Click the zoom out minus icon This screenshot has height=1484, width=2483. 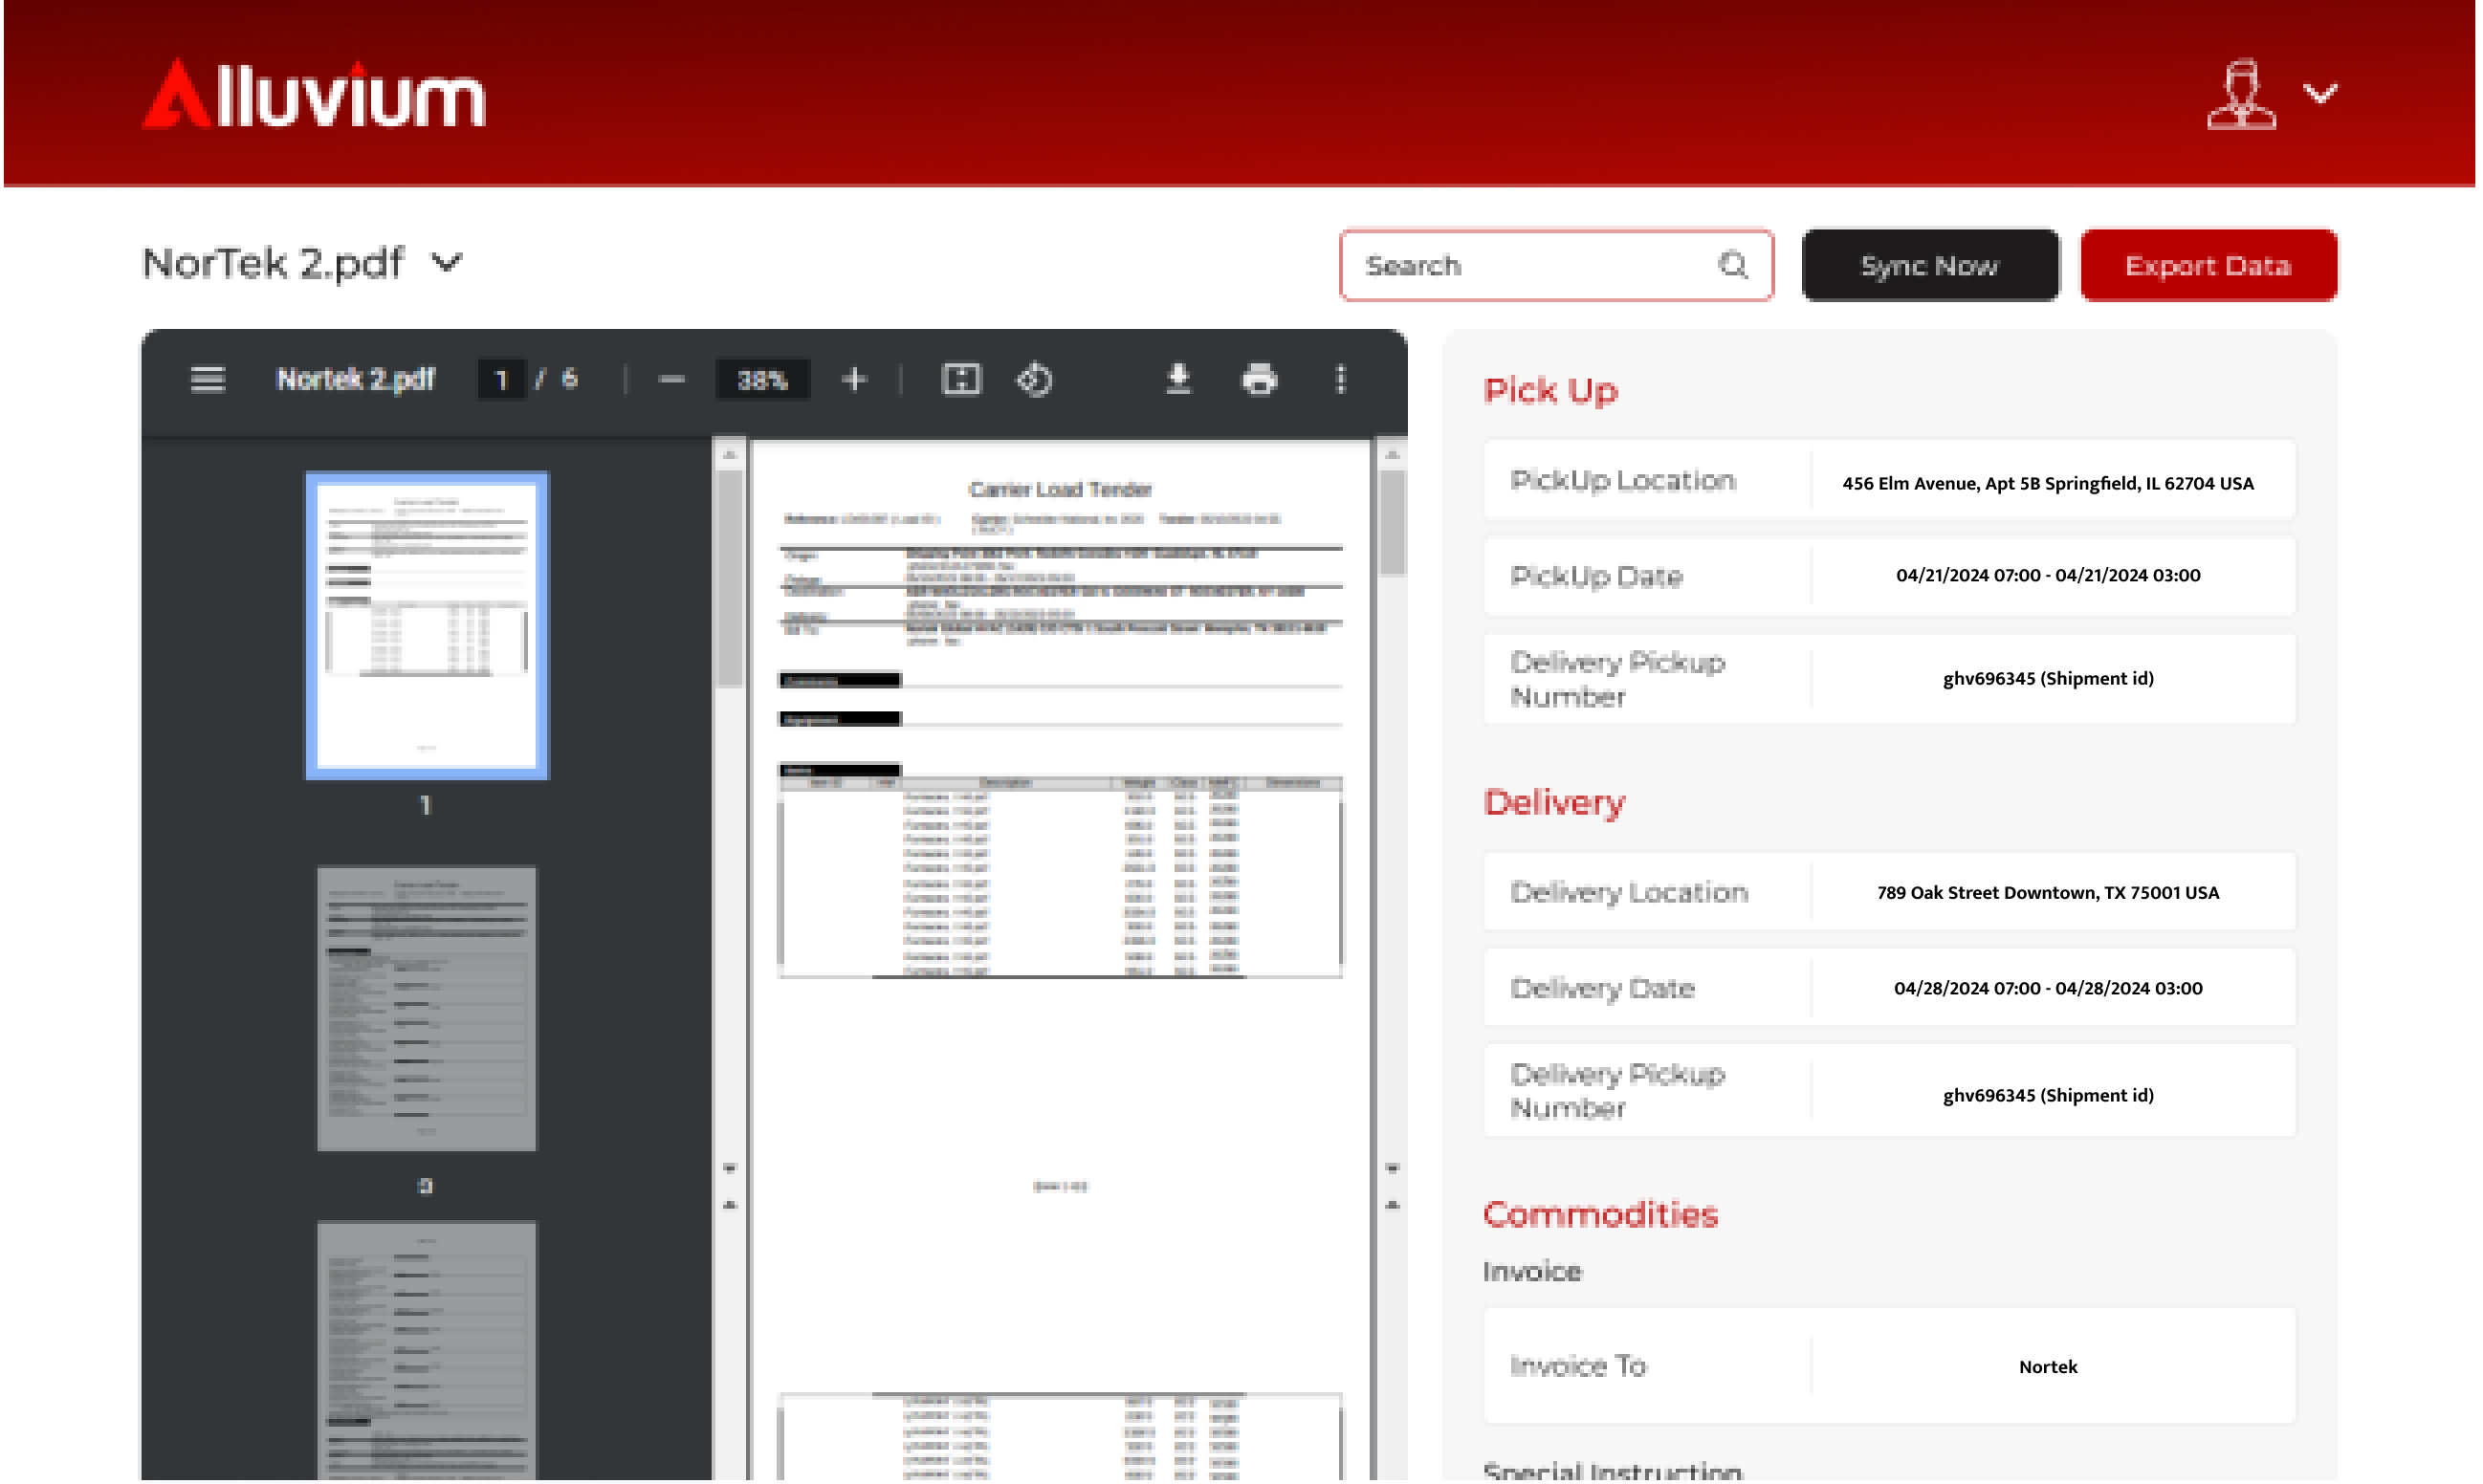pos(672,380)
